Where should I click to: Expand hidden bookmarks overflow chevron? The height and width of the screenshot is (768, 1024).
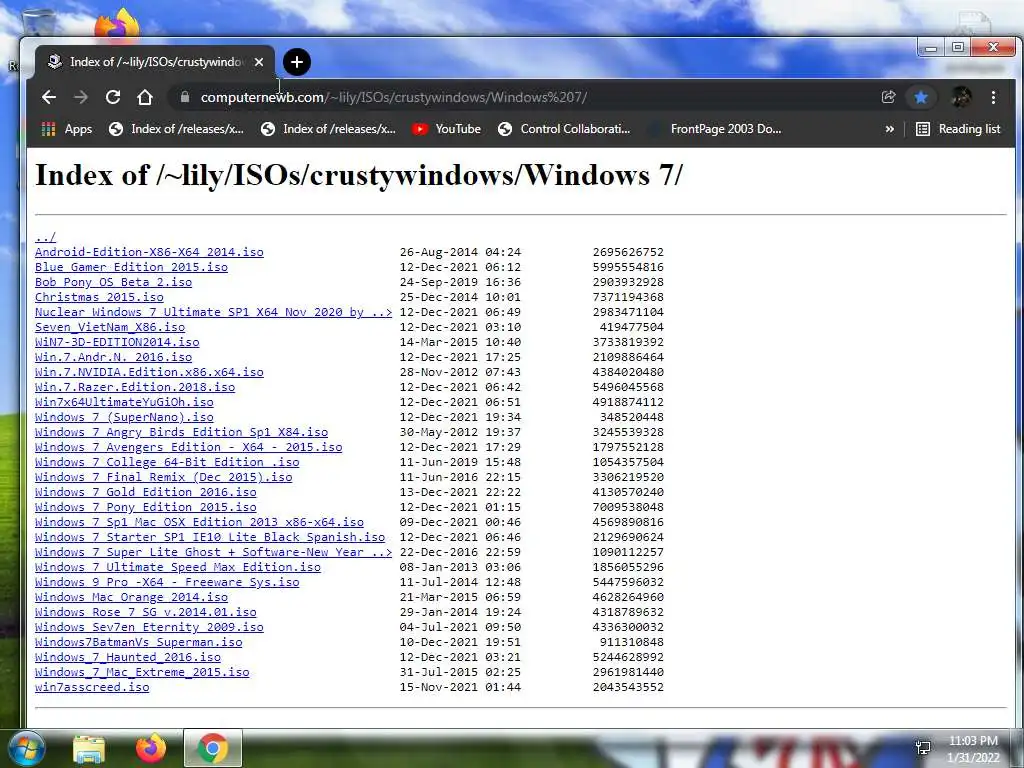(x=889, y=129)
